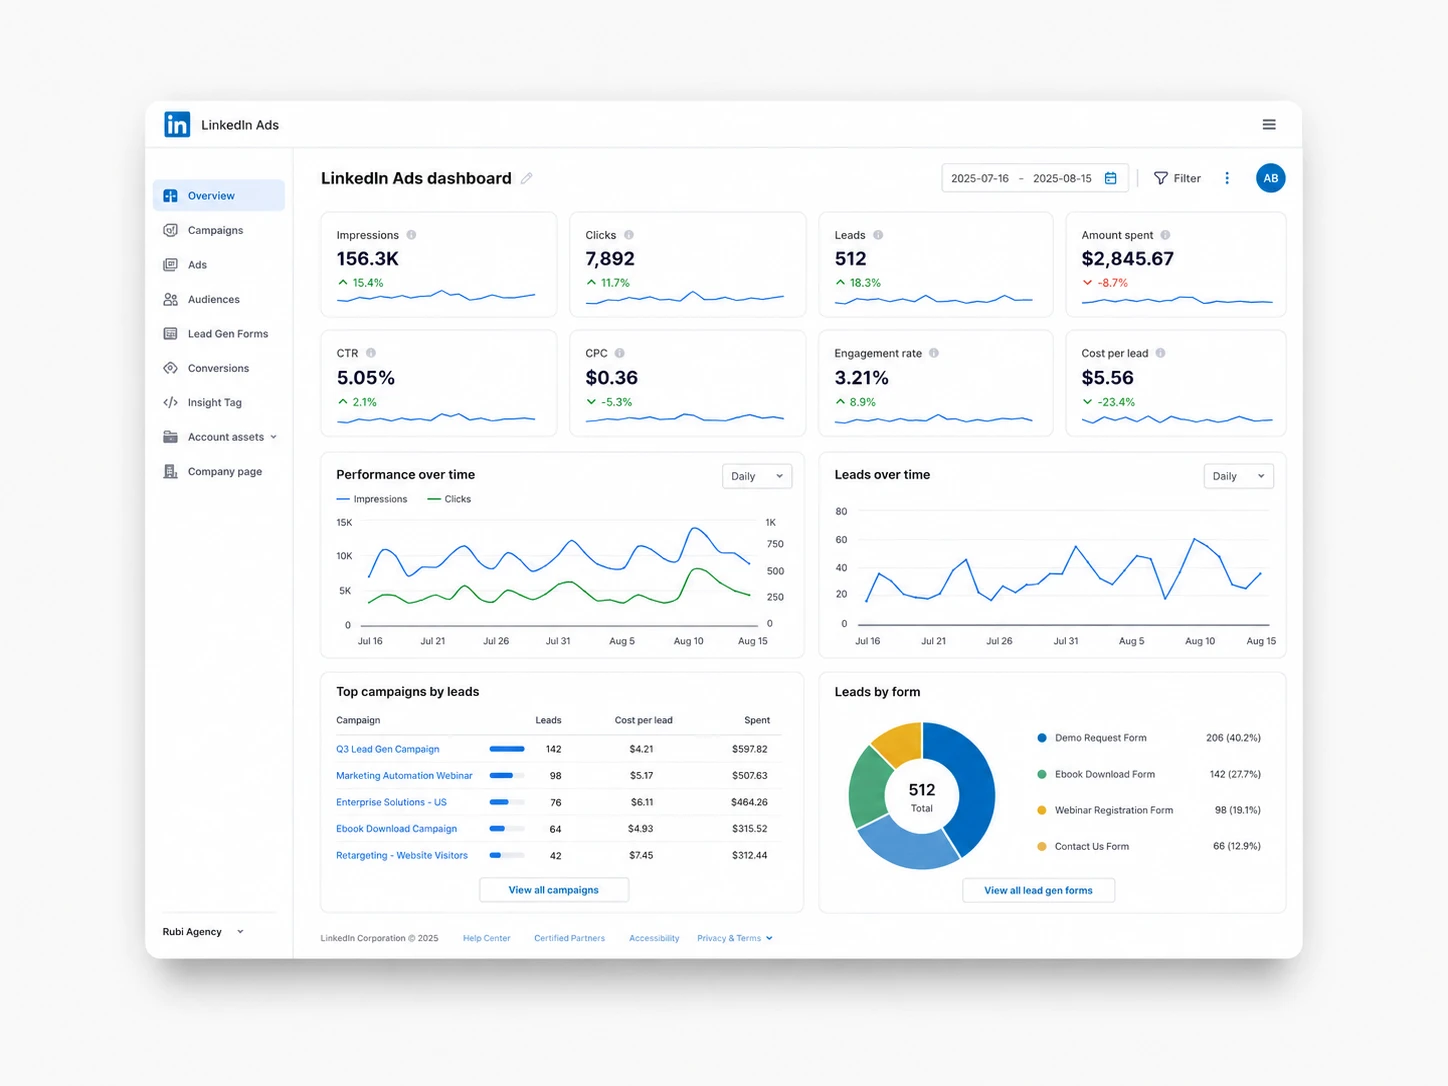
Task: Click the funnel Filter icon
Action: click(x=1161, y=178)
